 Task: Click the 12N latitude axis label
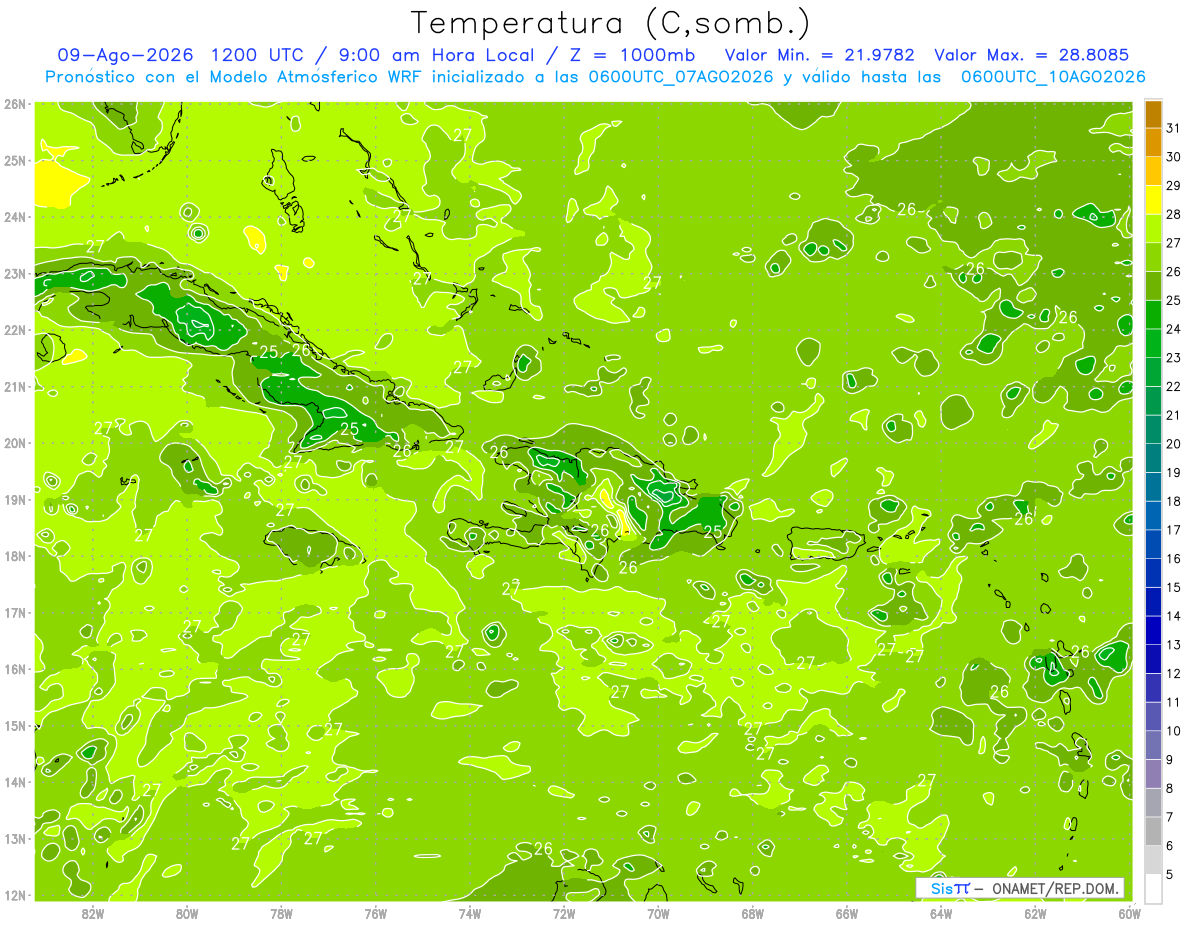(x=15, y=895)
